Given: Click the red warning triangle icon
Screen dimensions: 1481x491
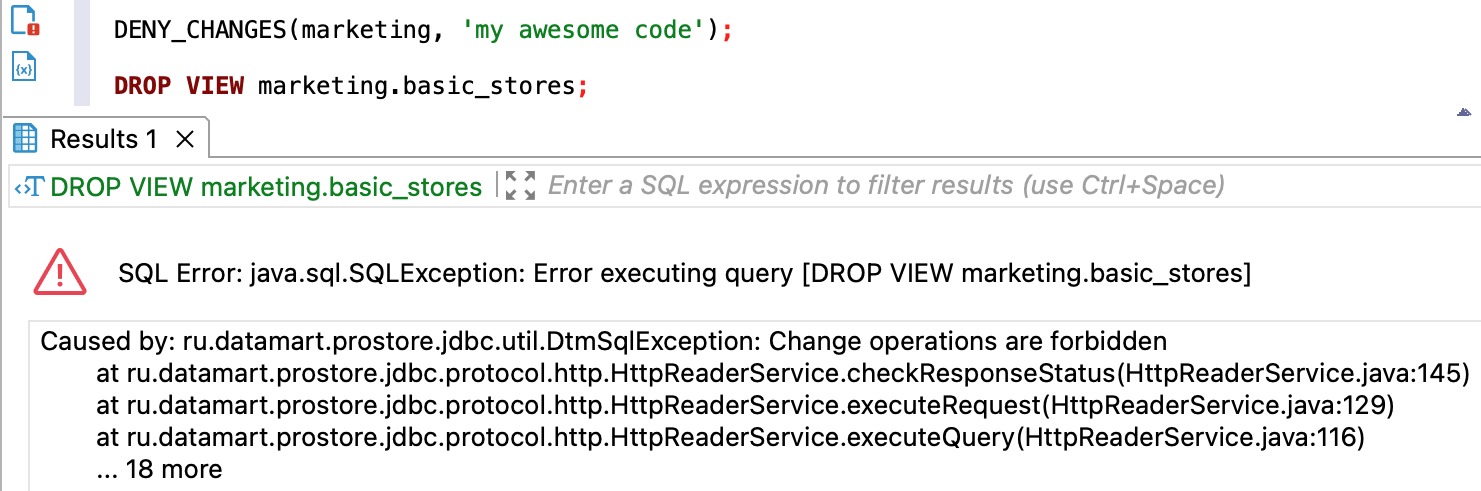Looking at the screenshot, I should pos(60,273).
